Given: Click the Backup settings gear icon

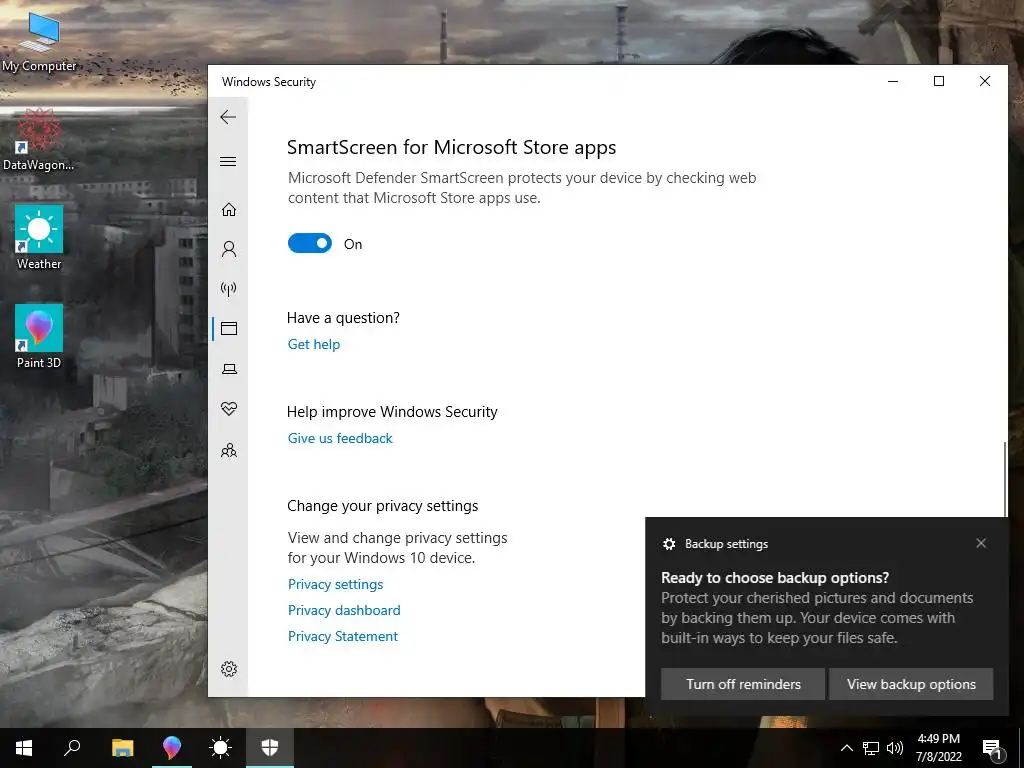Looking at the screenshot, I should (669, 544).
